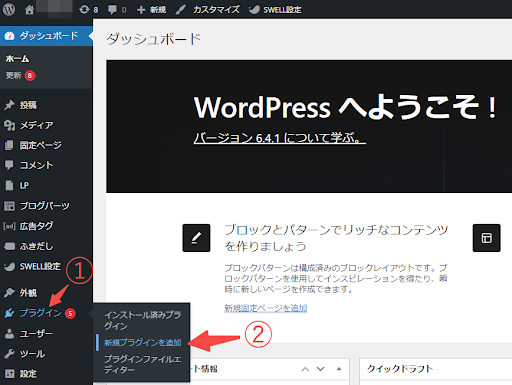Open ブログパーツ menu
Image resolution: width=512 pixels, height=385 pixels.
[46, 206]
